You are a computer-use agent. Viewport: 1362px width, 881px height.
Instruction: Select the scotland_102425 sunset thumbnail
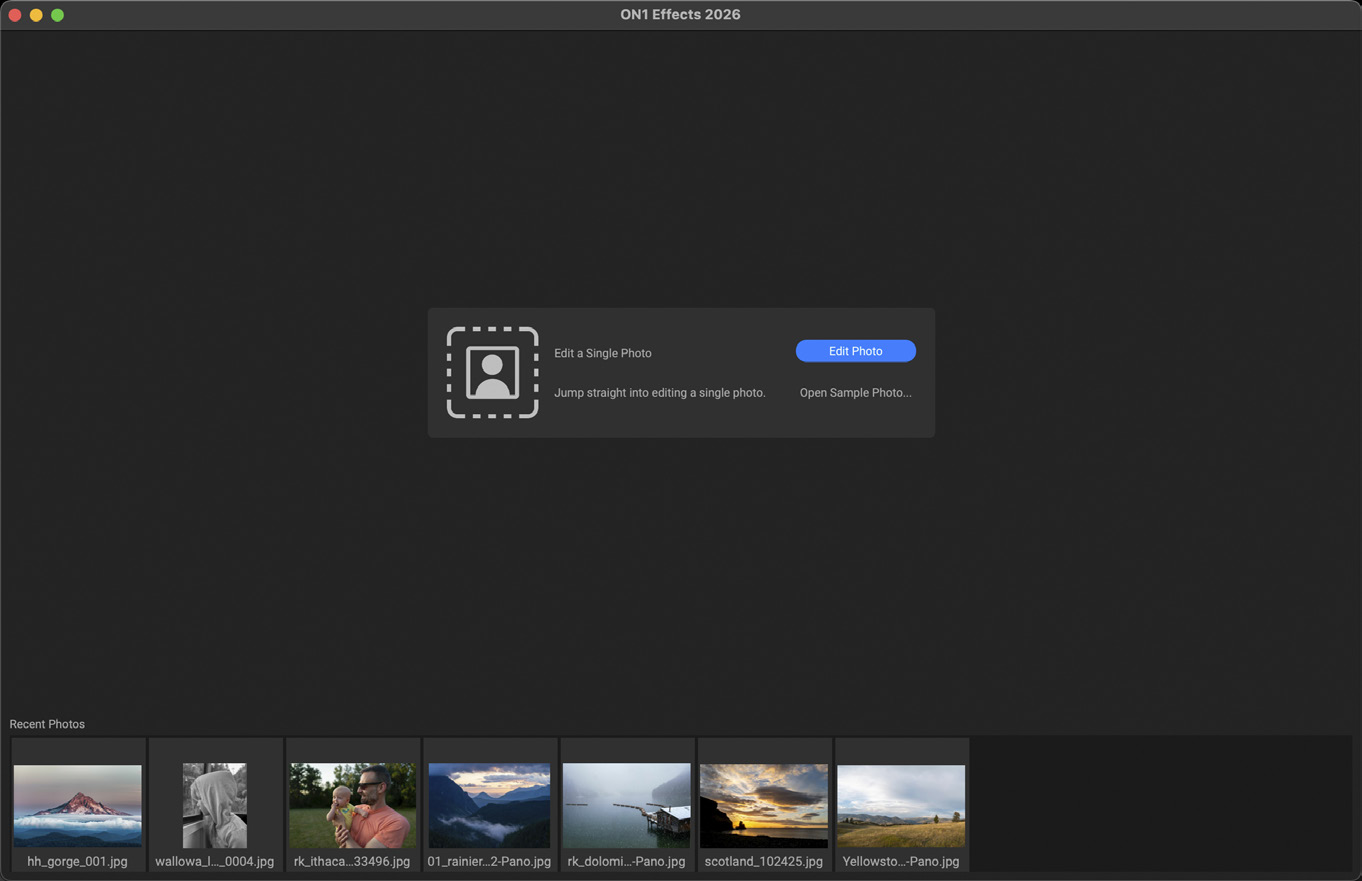click(764, 806)
